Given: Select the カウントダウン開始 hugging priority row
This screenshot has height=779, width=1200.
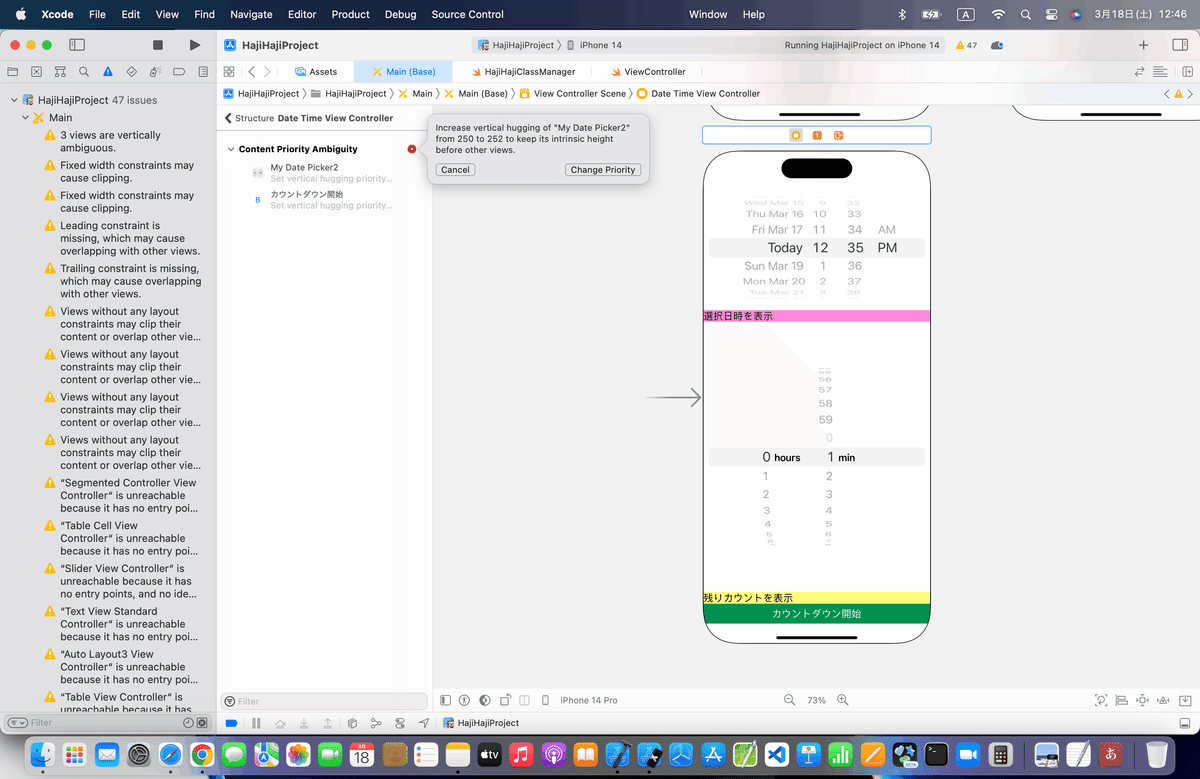Looking at the screenshot, I should pyautogui.click(x=324, y=200).
